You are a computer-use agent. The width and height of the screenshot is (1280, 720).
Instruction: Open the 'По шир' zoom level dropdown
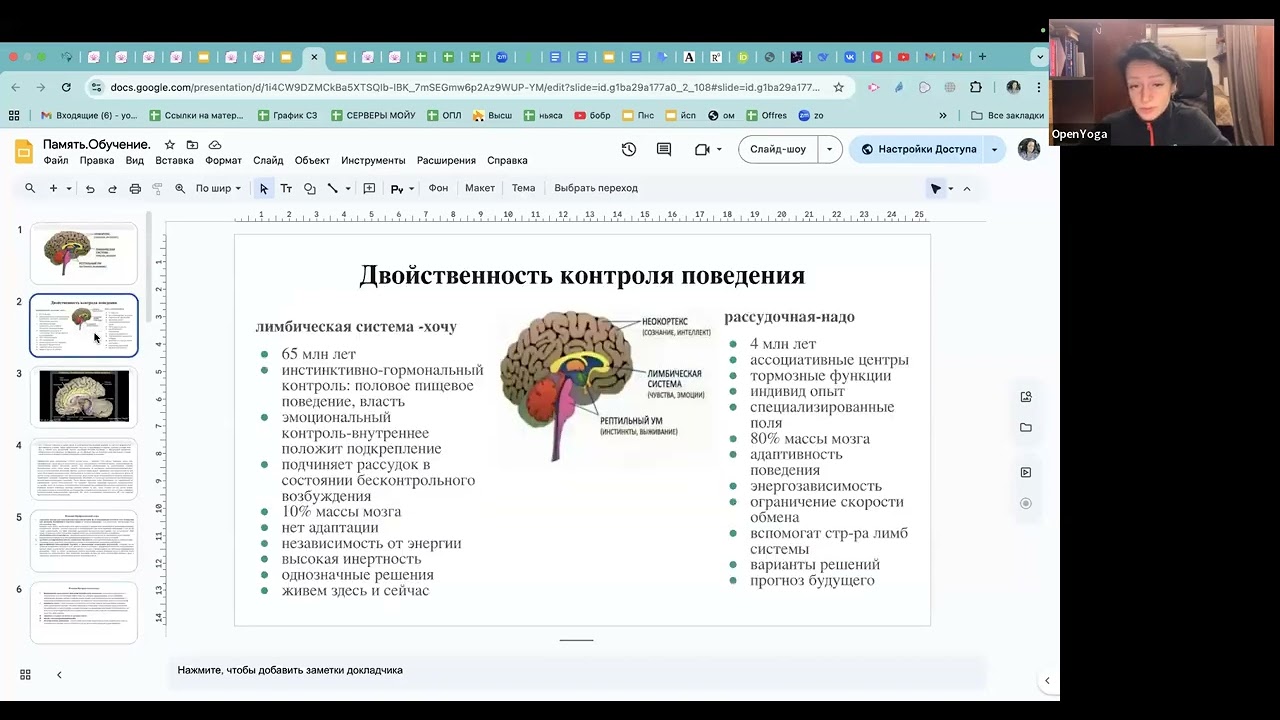218,188
